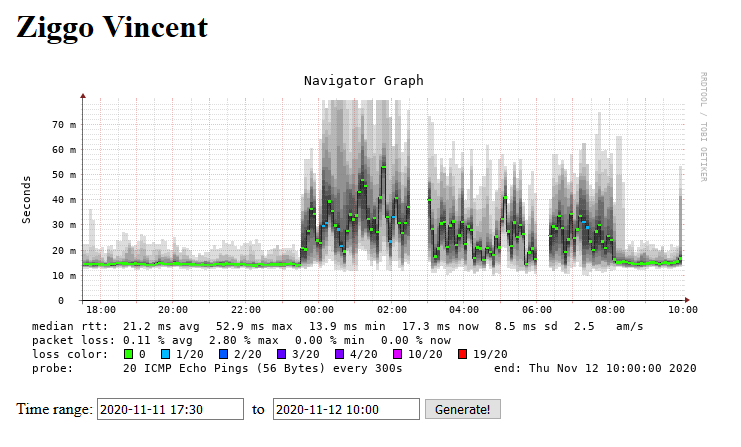This screenshot has height=447, width=741.
Task: Click the loss color: label
Action: pyautogui.click(x=70, y=354)
